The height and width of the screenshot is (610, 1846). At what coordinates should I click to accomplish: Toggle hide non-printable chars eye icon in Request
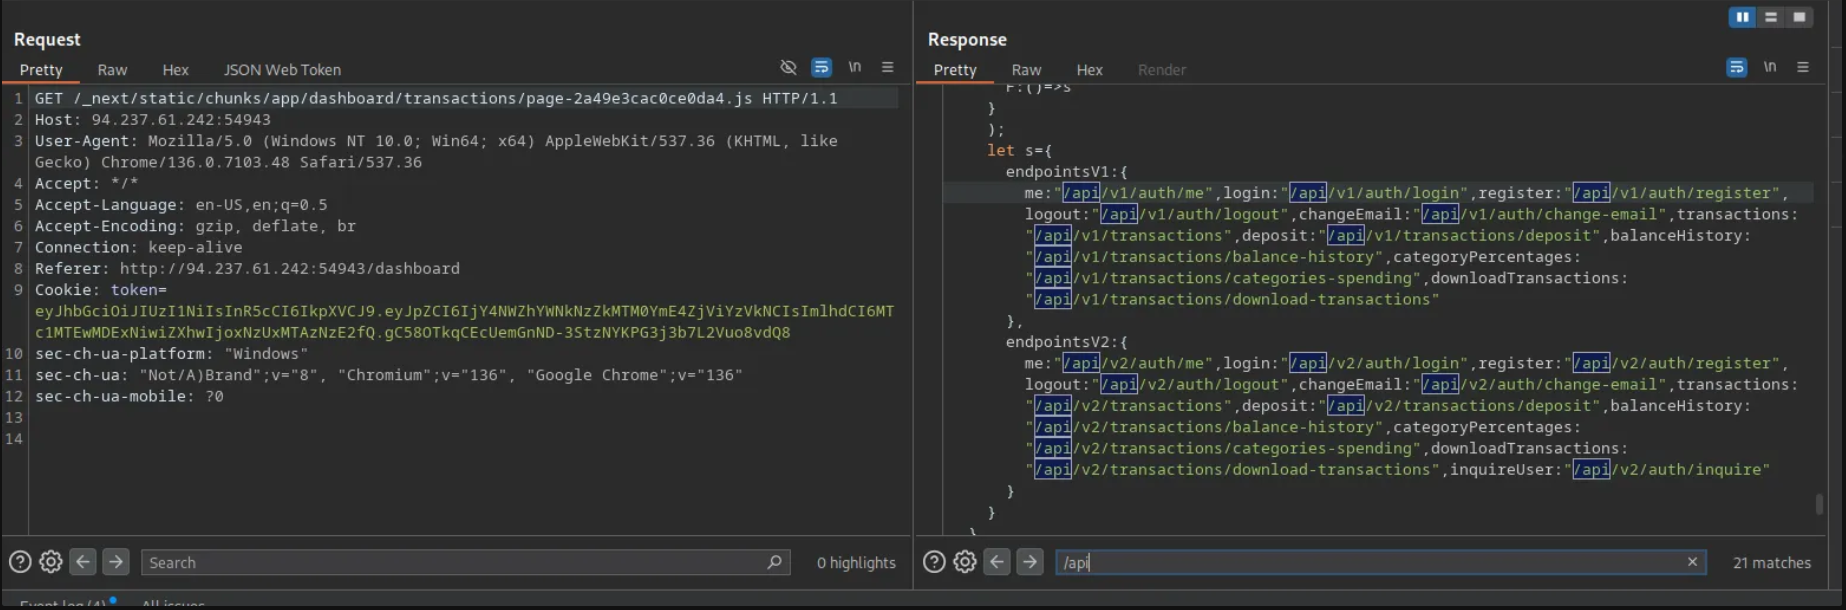pyautogui.click(x=788, y=67)
